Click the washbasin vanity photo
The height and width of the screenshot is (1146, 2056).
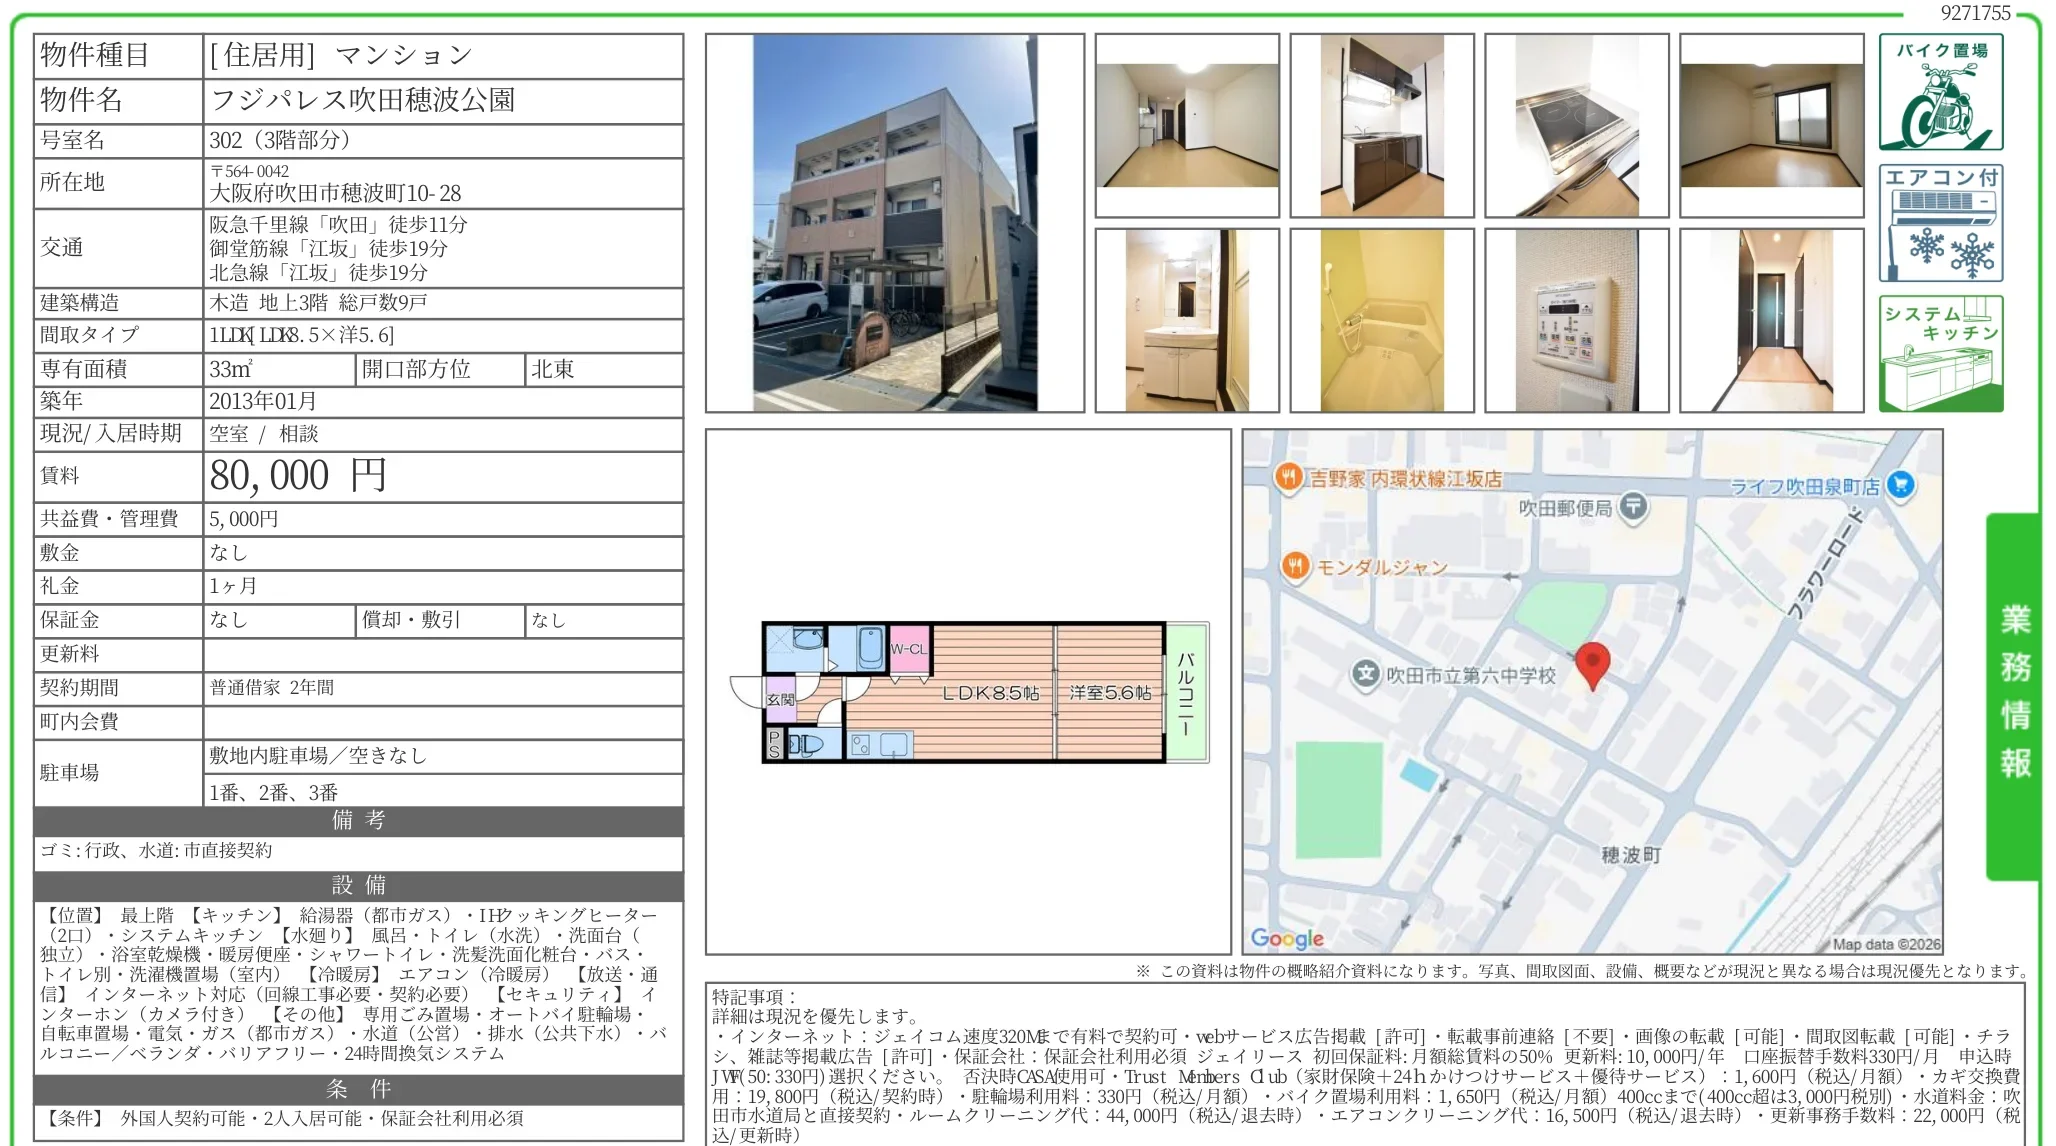[x=1190, y=320]
